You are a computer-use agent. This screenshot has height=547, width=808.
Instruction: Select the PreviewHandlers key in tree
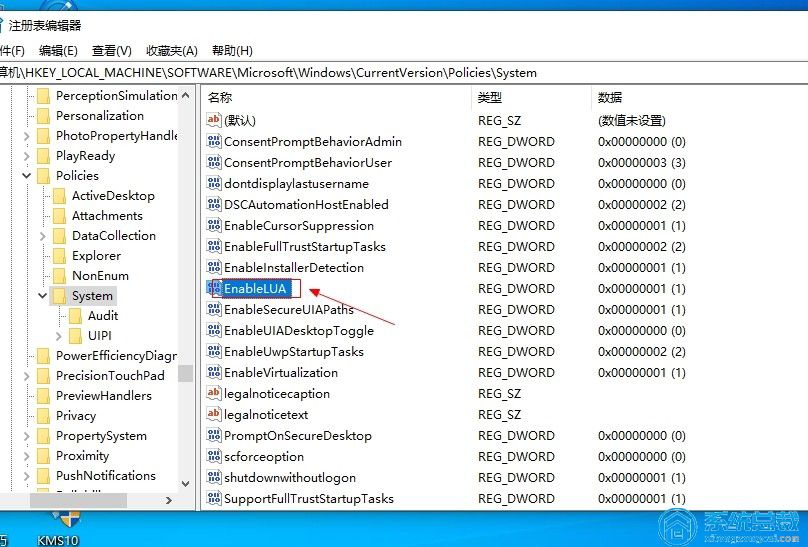click(x=104, y=396)
